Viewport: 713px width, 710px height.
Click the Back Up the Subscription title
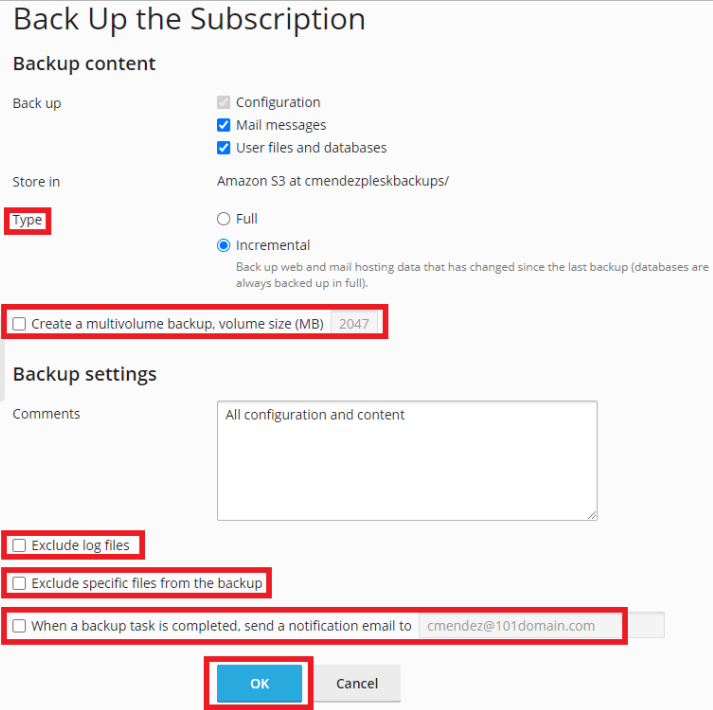click(189, 19)
